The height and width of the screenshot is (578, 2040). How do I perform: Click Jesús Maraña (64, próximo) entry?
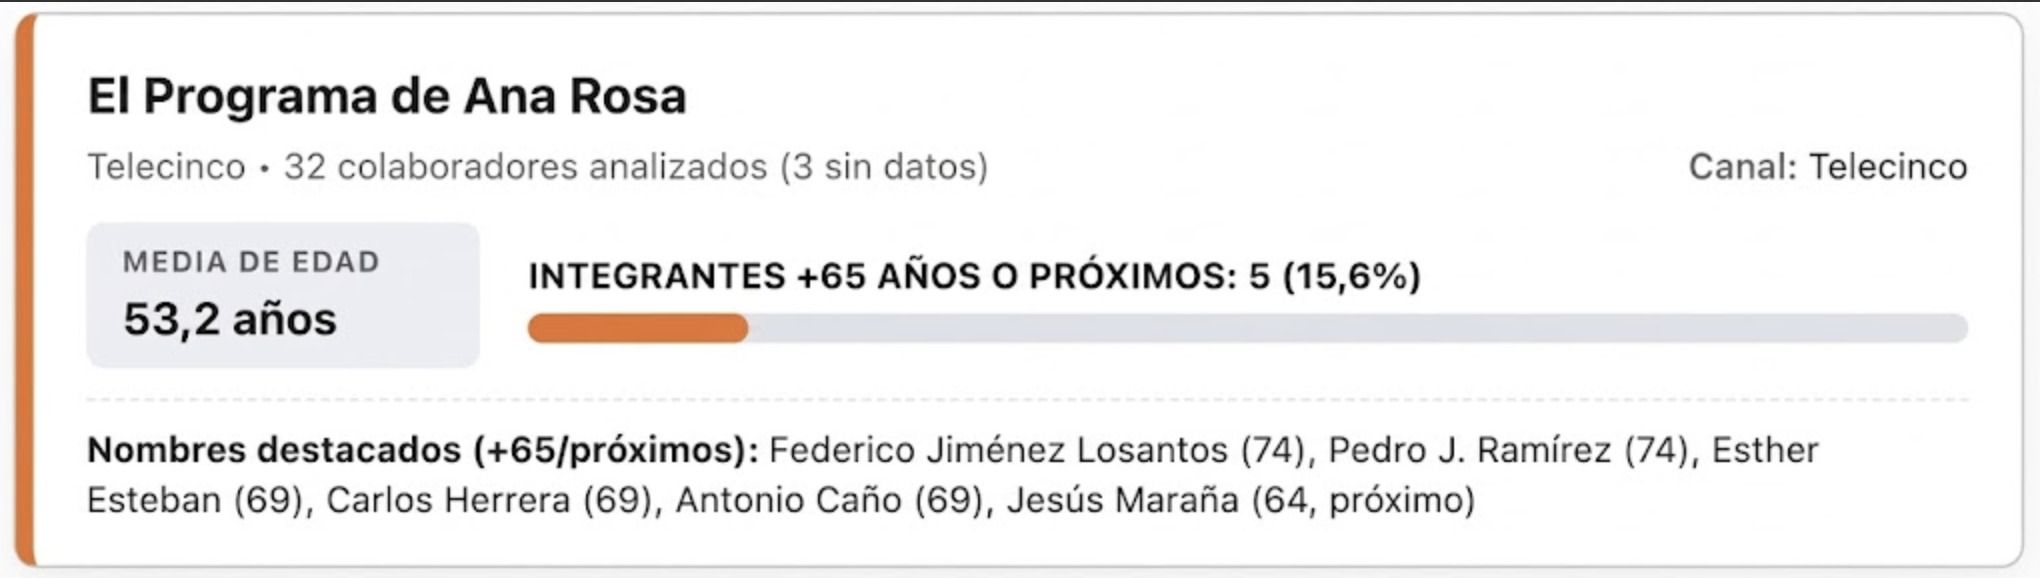click(1241, 500)
